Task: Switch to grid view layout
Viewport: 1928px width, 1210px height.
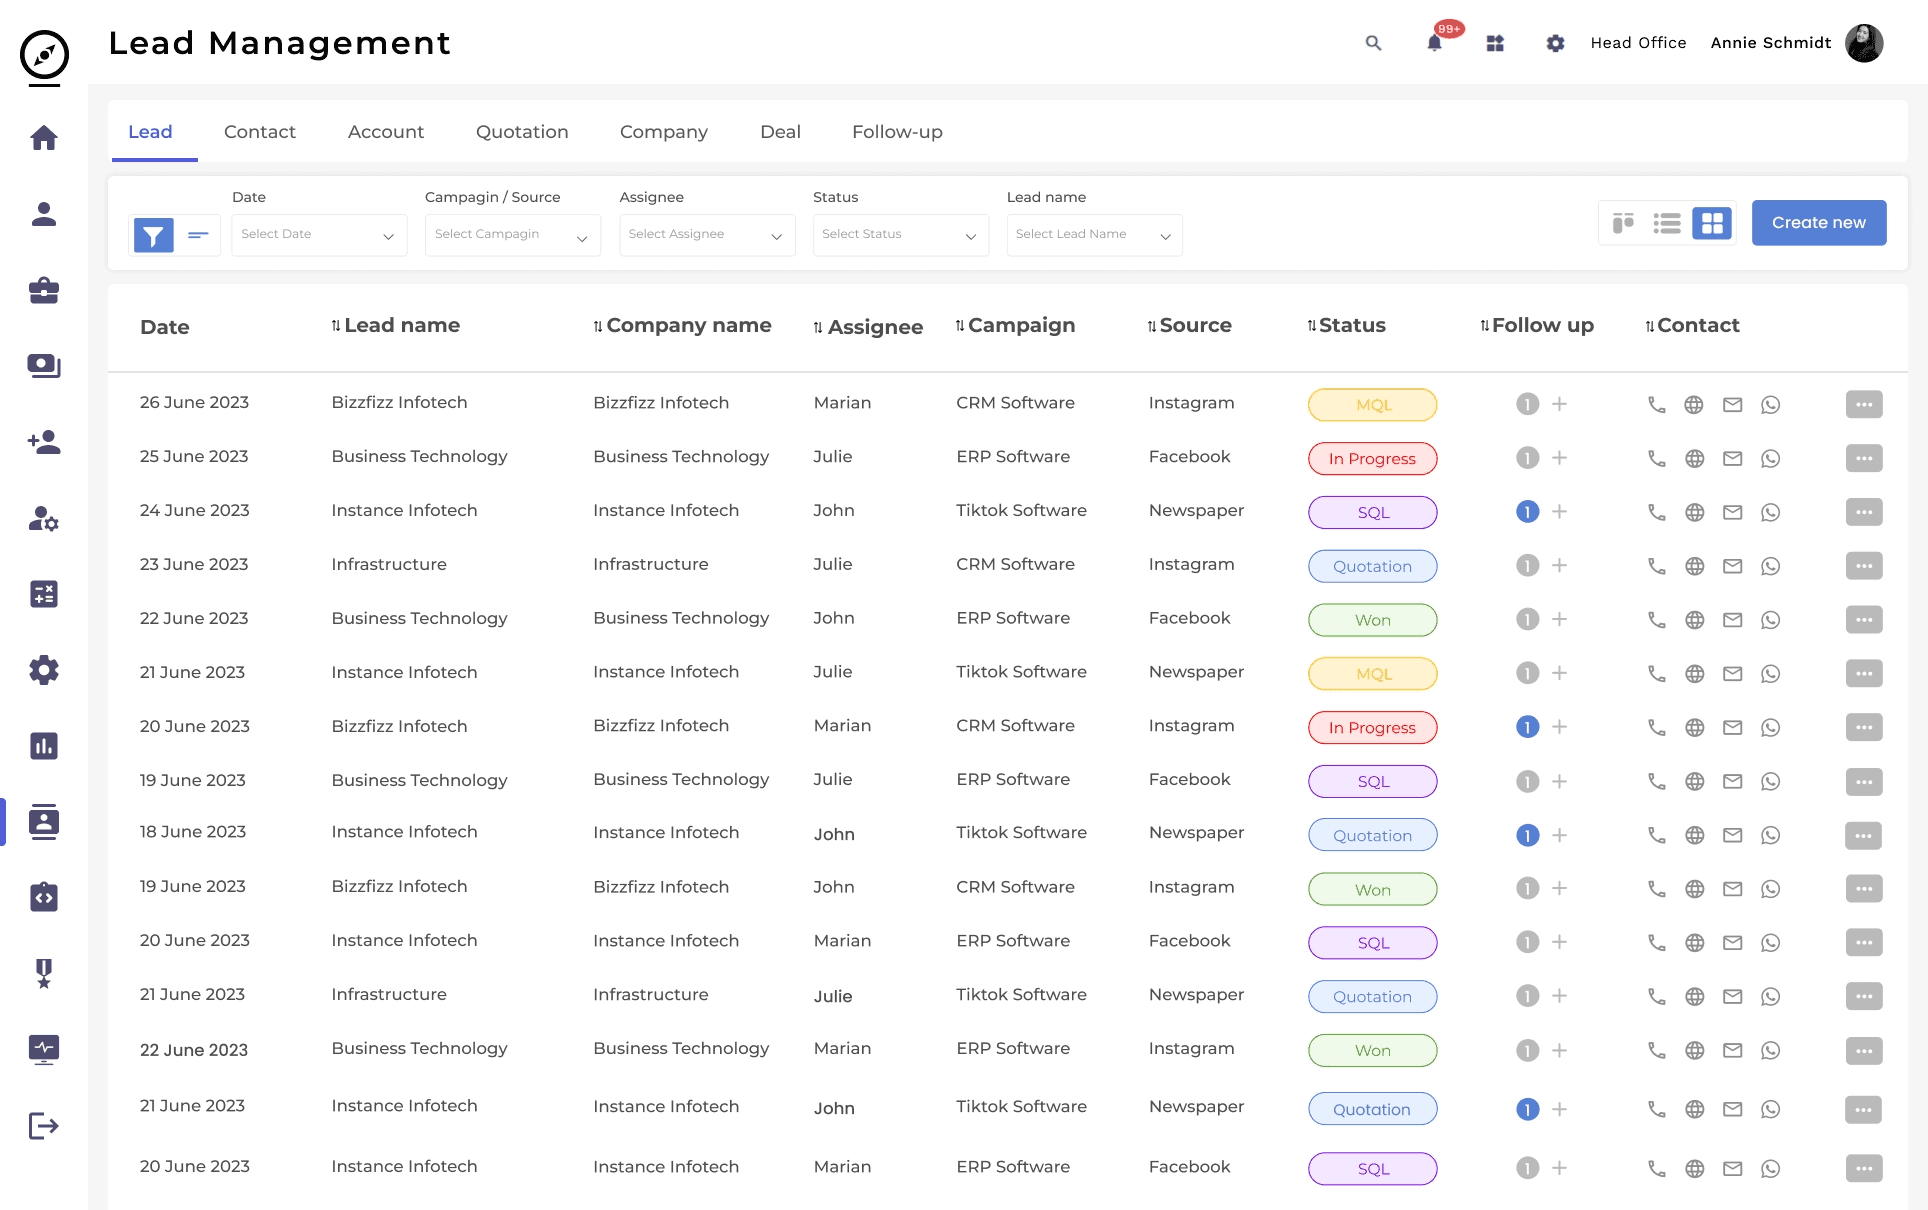Action: 1712,223
